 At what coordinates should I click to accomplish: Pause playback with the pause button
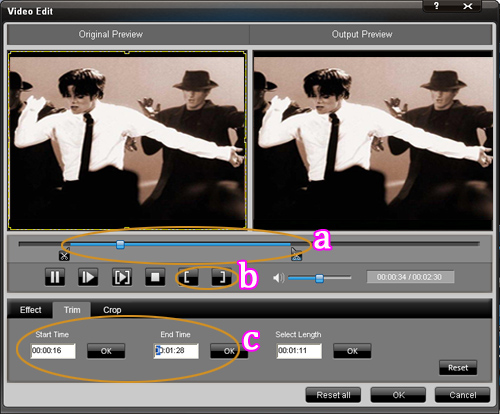55,277
